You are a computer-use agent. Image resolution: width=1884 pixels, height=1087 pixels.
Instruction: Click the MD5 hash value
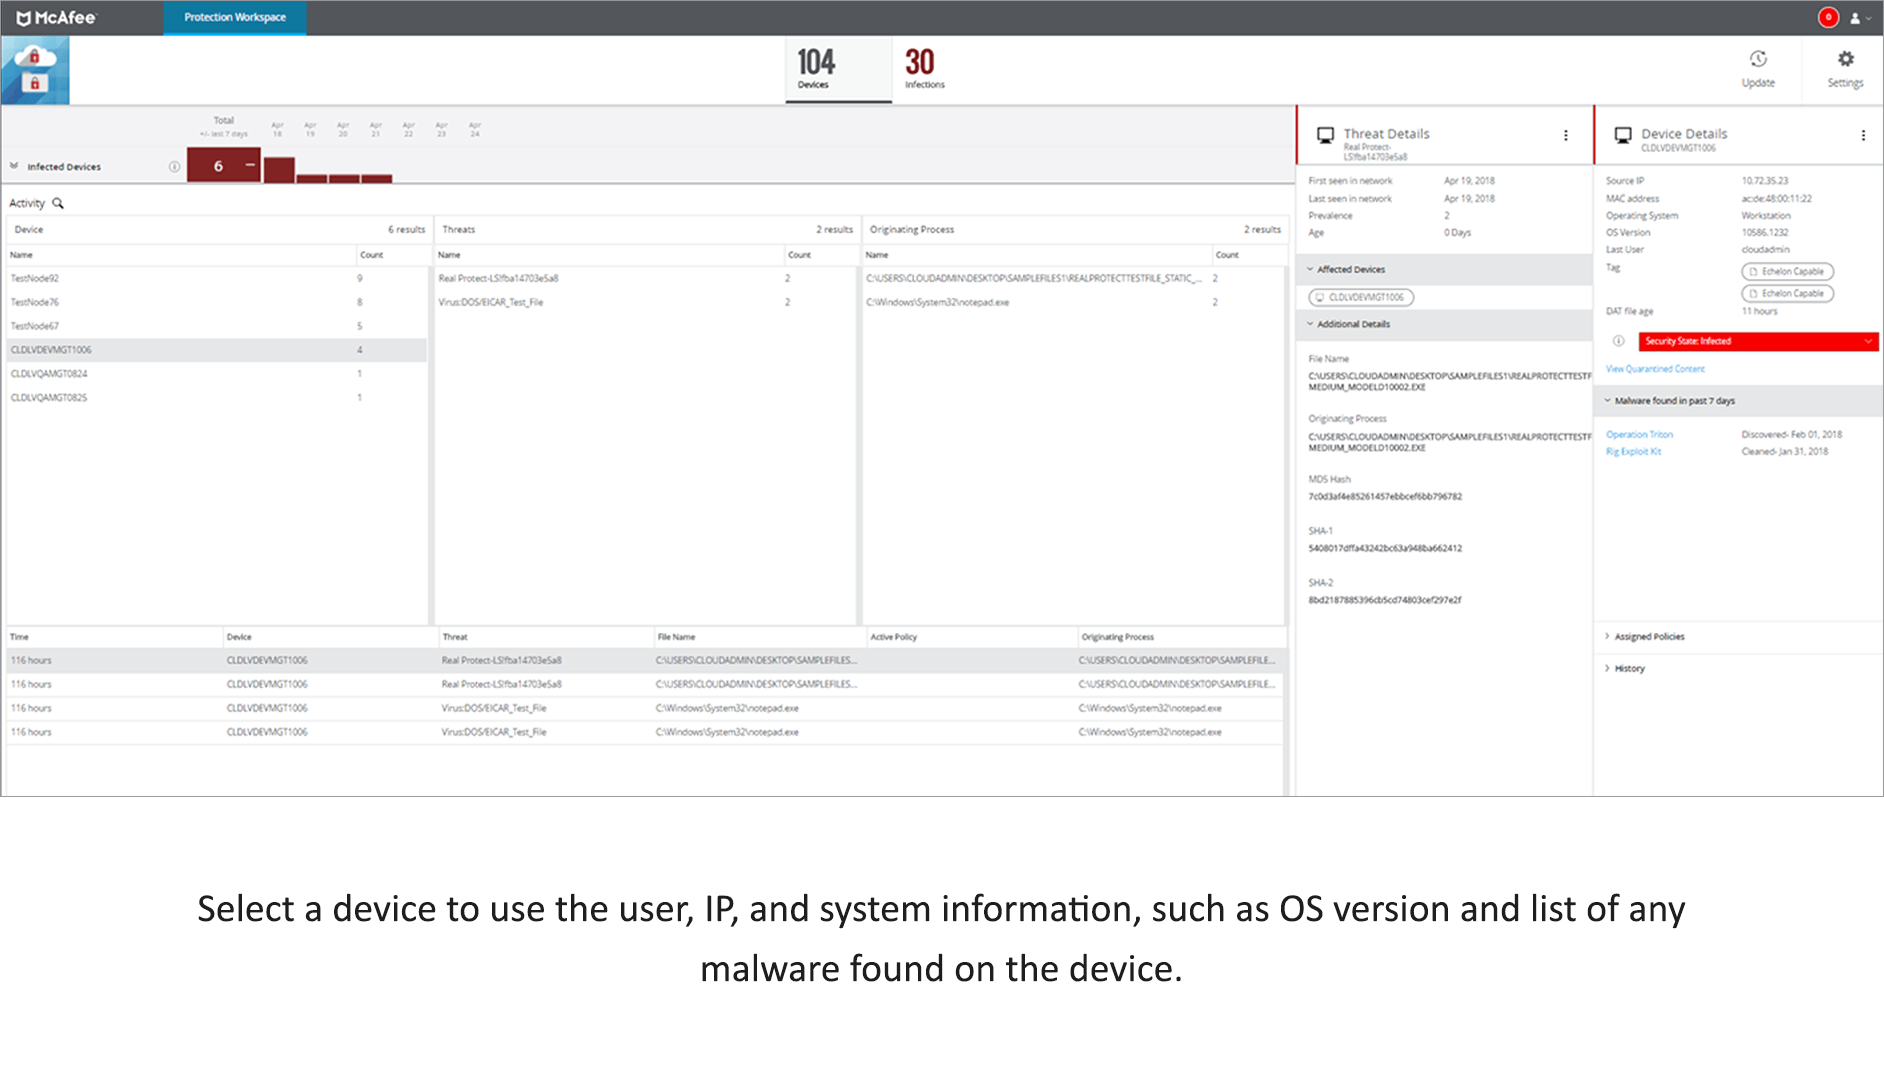1385,496
